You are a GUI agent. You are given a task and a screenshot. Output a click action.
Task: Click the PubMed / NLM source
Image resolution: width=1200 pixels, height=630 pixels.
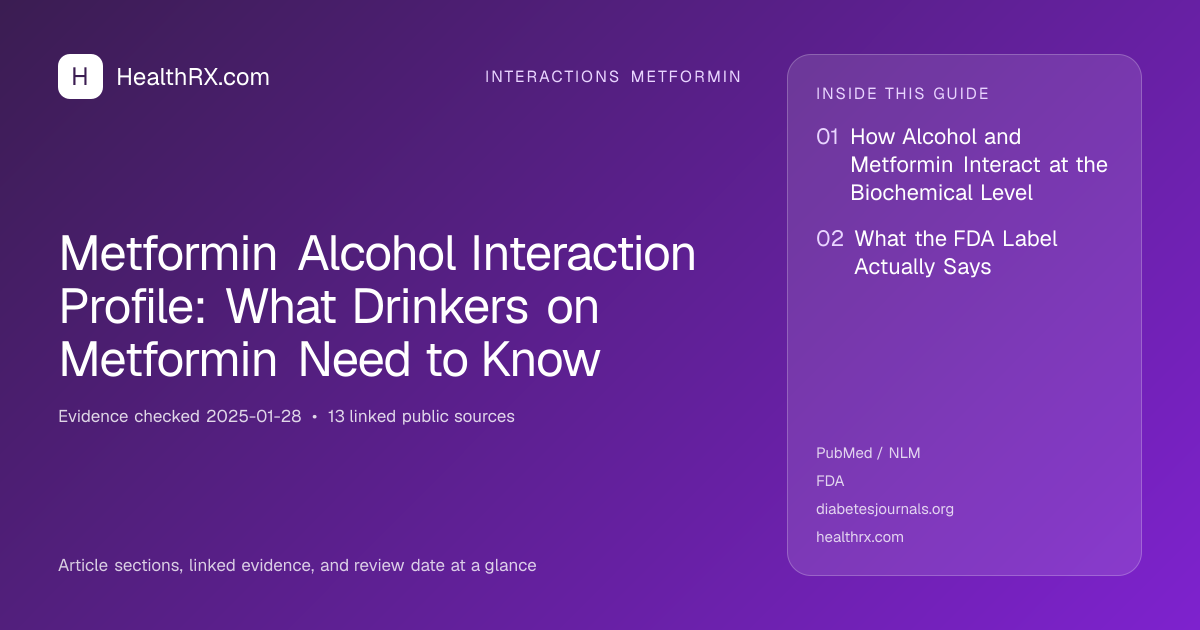click(868, 453)
